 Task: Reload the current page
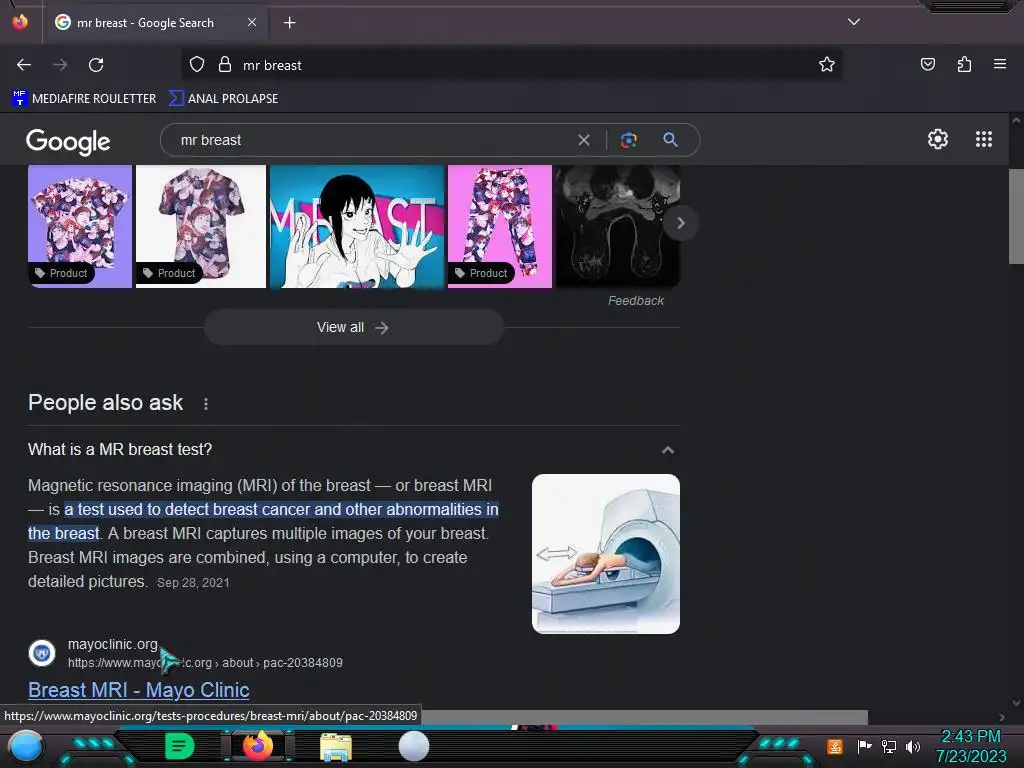[x=96, y=65]
